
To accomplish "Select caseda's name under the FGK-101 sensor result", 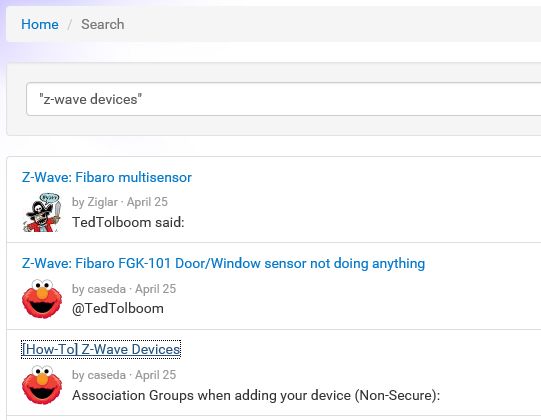I will click(x=106, y=289).
